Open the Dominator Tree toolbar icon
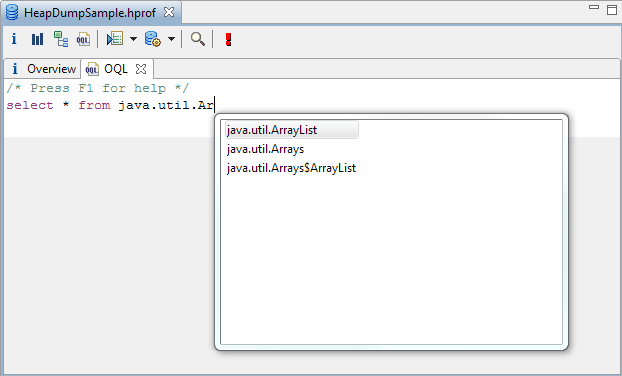Screen dimensions: 622x376 [61, 39]
